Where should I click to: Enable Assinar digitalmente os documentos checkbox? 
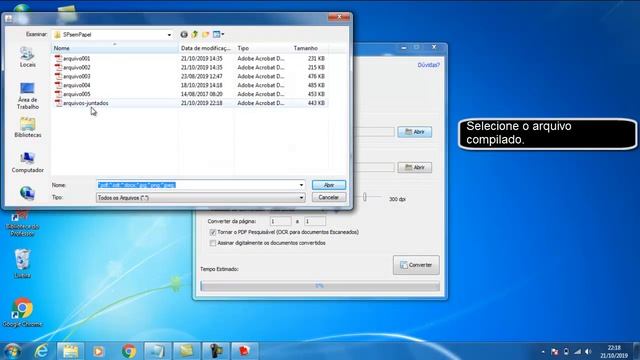pos(213,243)
